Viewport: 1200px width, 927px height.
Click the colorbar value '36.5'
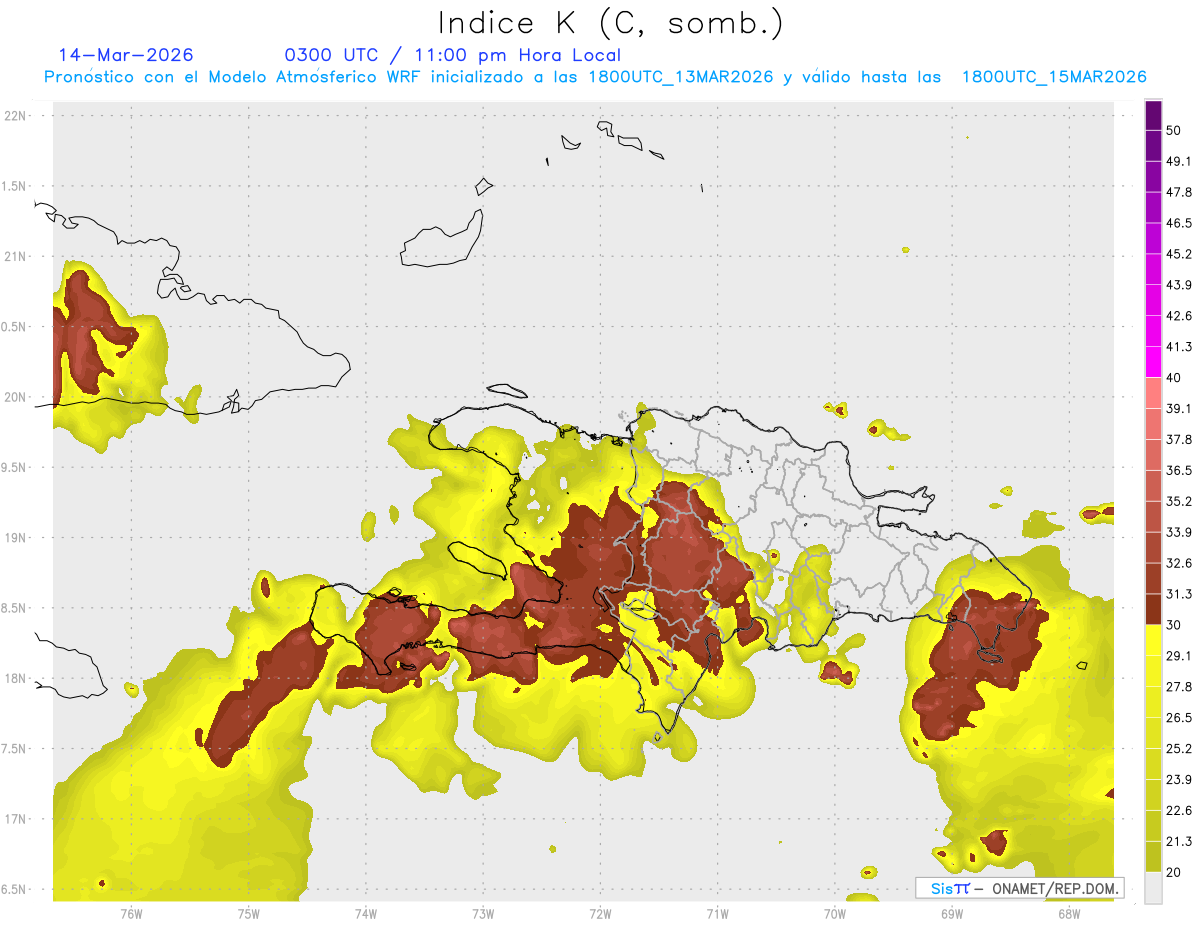pos(1179,470)
